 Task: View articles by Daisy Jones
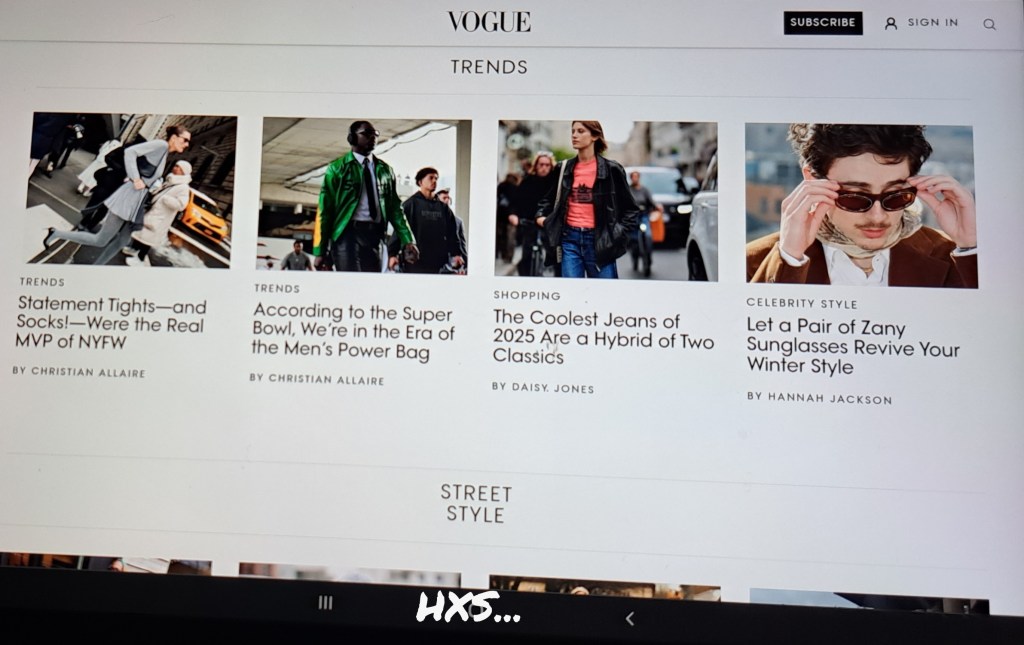tap(543, 387)
